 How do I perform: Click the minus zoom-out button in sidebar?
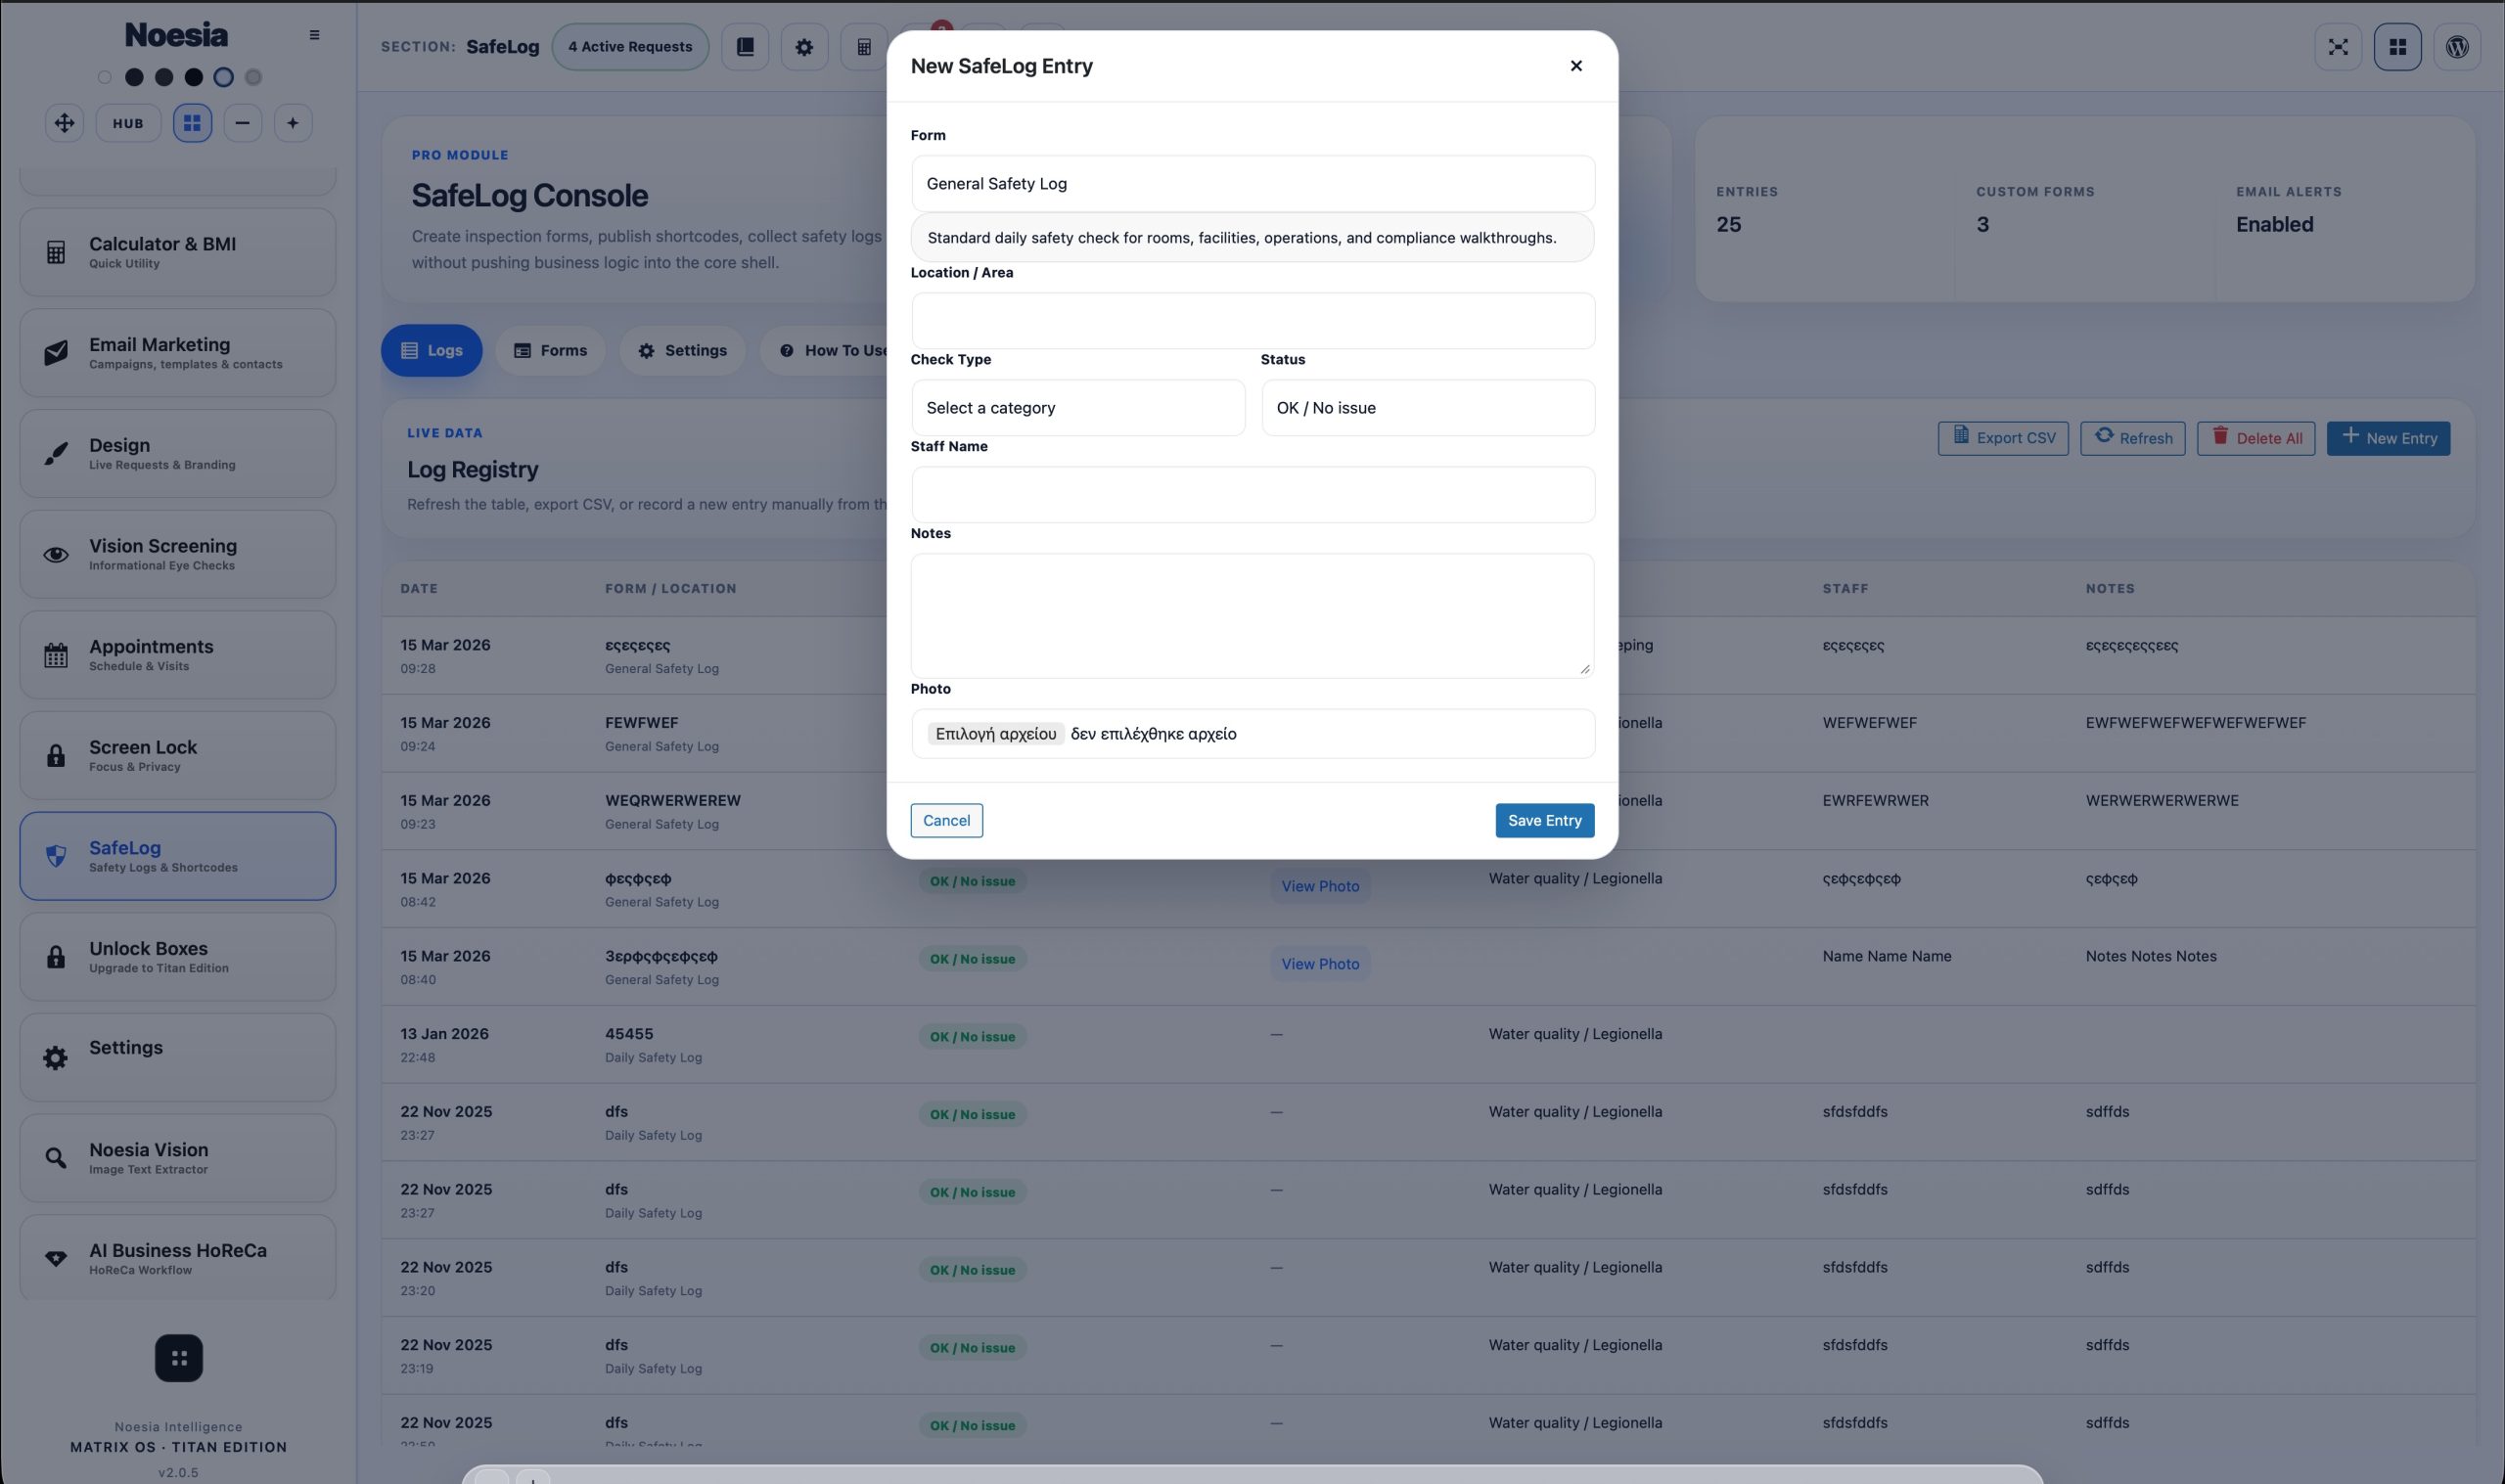(x=242, y=123)
